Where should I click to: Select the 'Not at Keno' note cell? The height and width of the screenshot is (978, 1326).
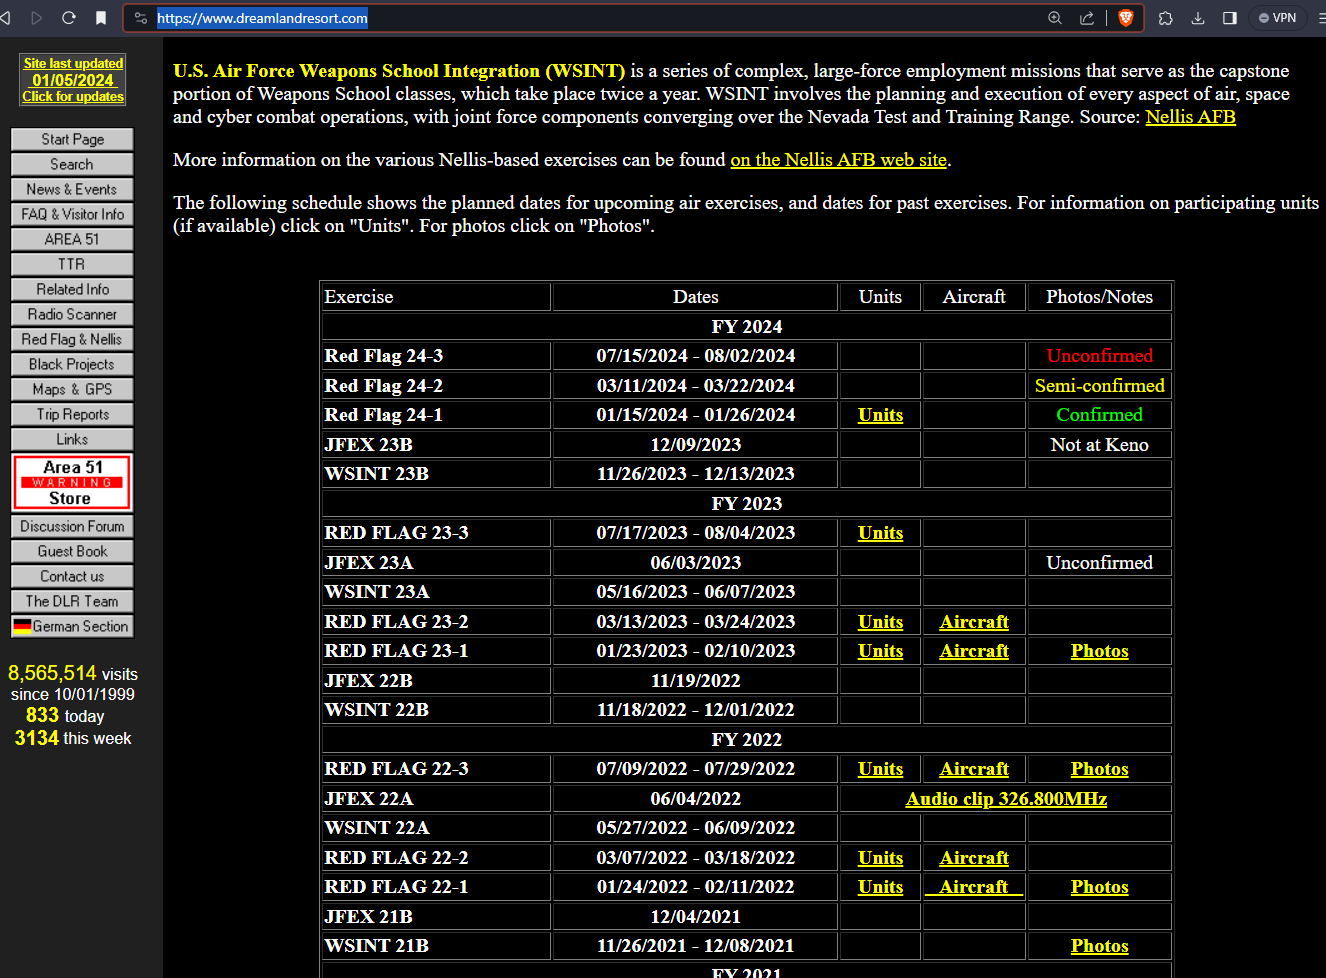(x=1099, y=445)
